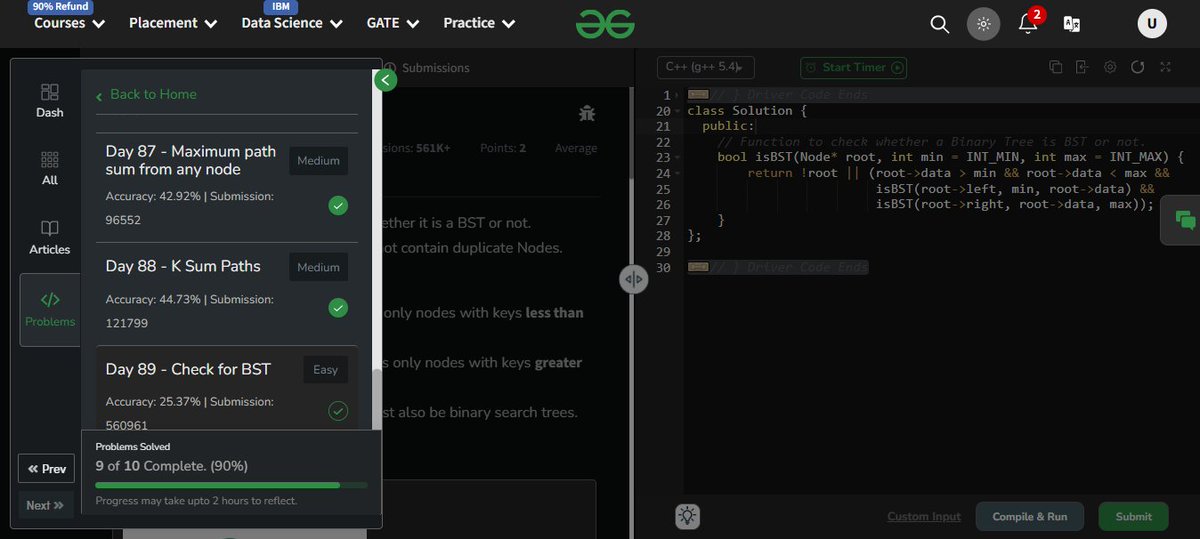The image size is (1200, 539).
Task: Go to next page with Next button
Action: point(46,505)
